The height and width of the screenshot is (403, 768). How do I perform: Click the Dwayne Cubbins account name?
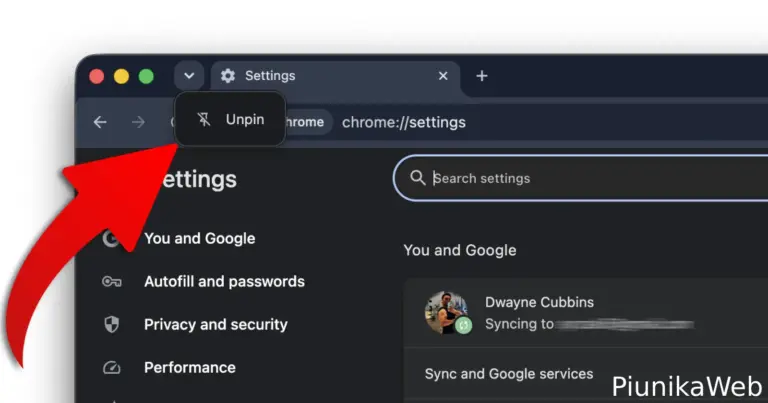539,302
